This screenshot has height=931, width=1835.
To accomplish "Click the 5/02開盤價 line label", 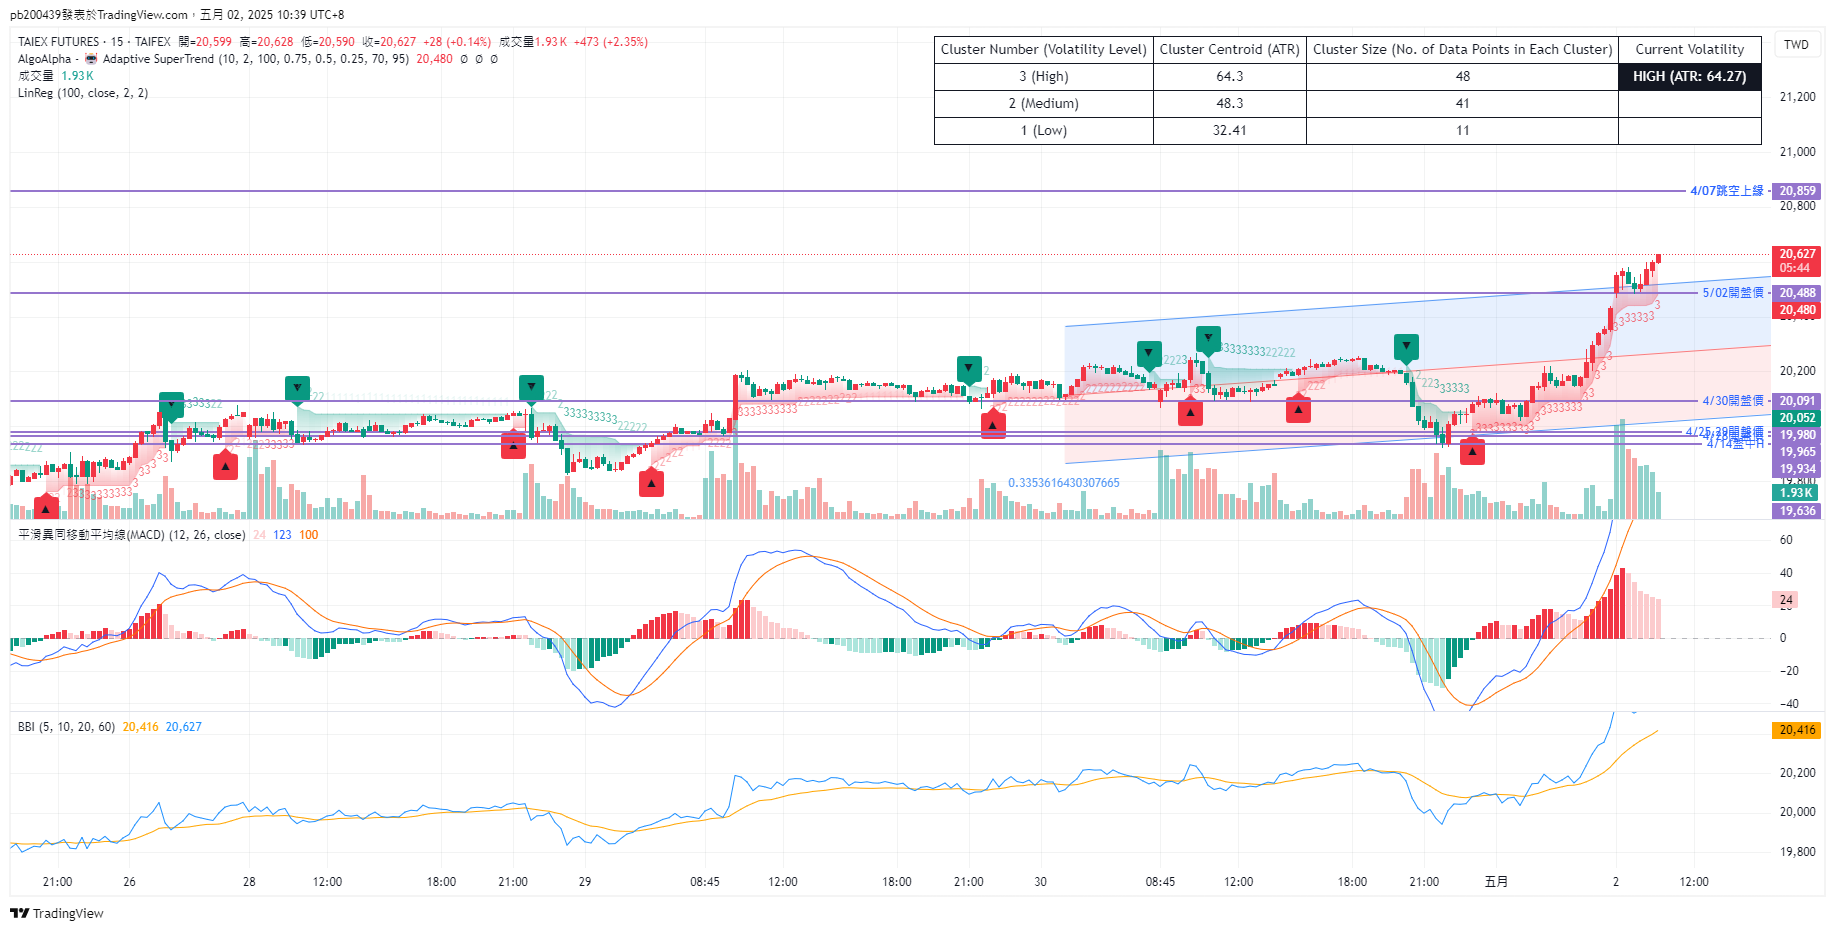I will pos(1733,293).
